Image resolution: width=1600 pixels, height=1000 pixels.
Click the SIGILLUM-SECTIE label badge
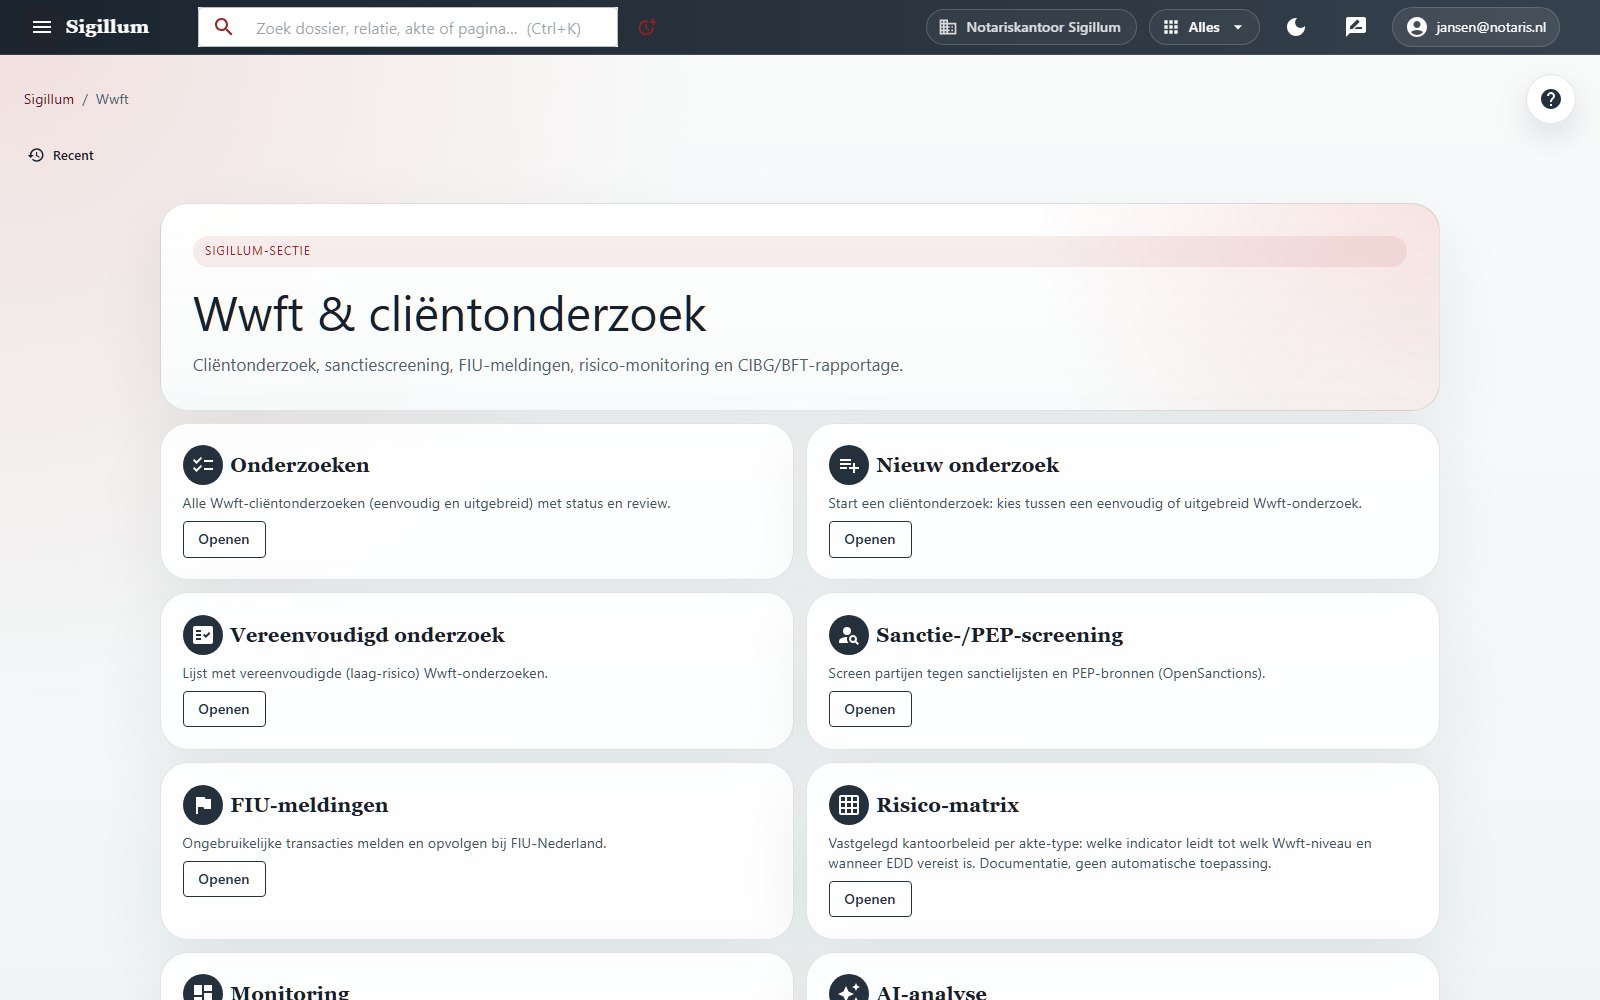point(800,251)
